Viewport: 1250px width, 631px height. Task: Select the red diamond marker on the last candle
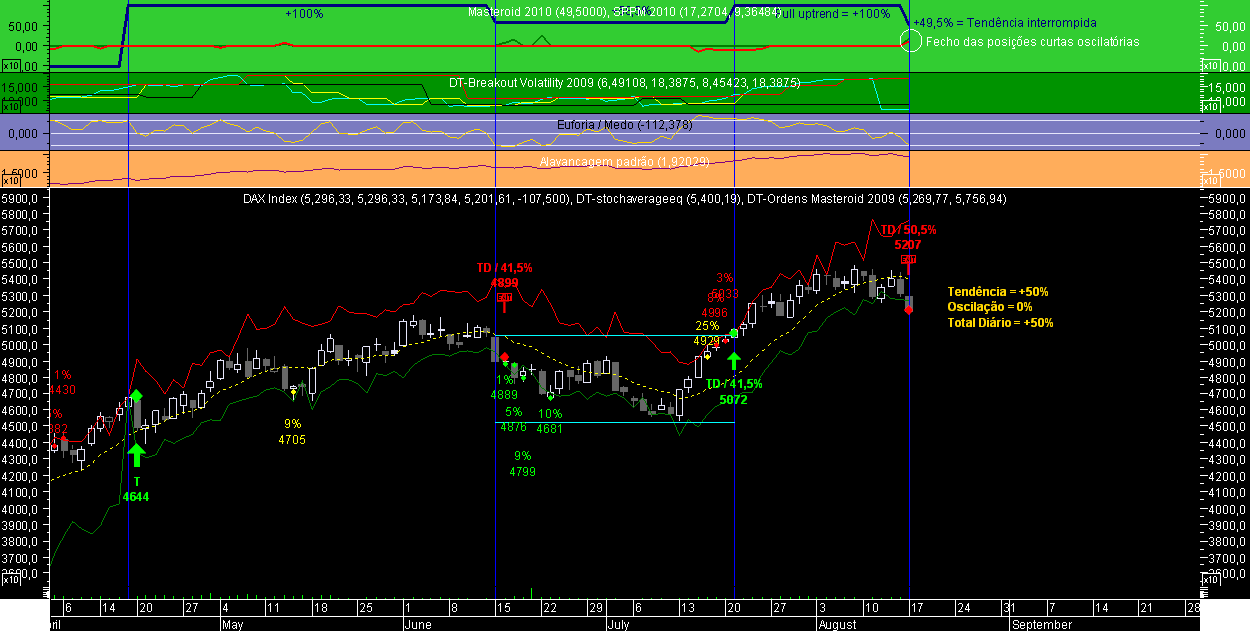tap(907, 309)
